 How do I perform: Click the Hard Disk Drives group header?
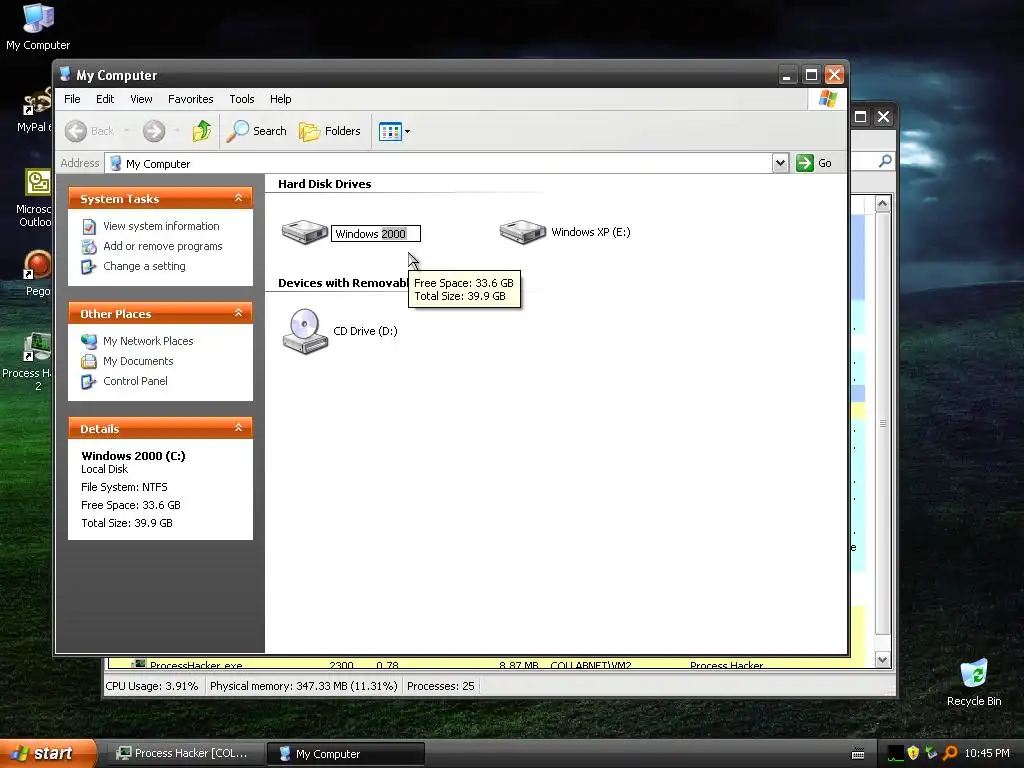(325, 184)
